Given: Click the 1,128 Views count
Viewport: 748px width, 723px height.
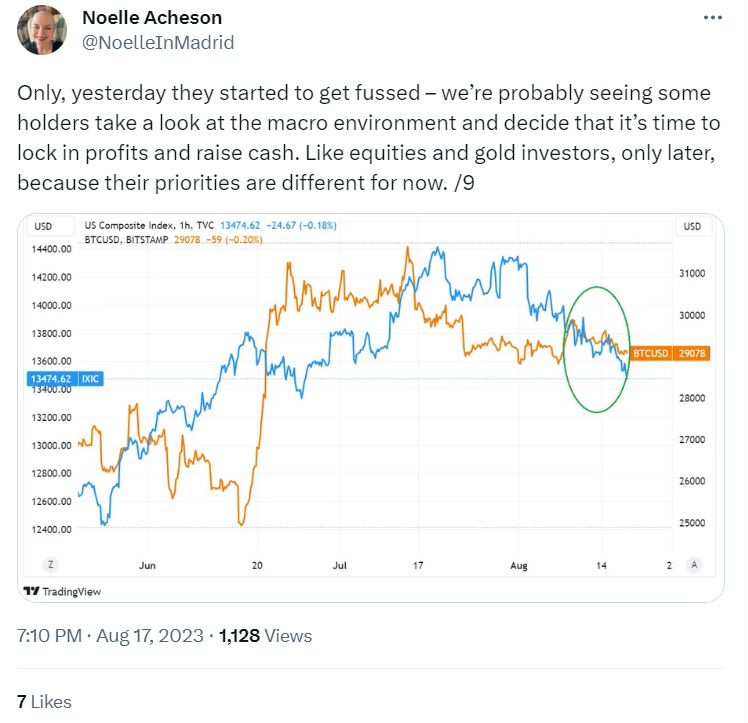Looking at the screenshot, I should point(265,636).
